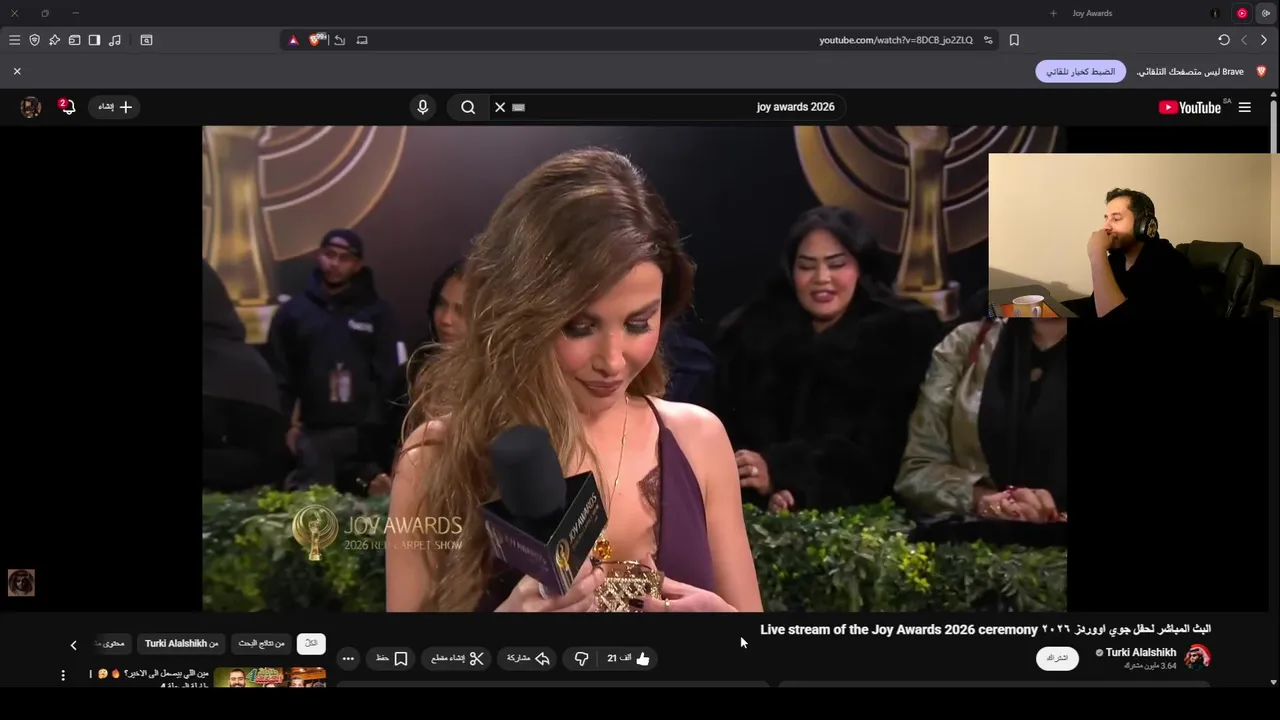Open three-dot menu for recommended video
Viewport: 1280px width, 720px height.
click(x=63, y=676)
